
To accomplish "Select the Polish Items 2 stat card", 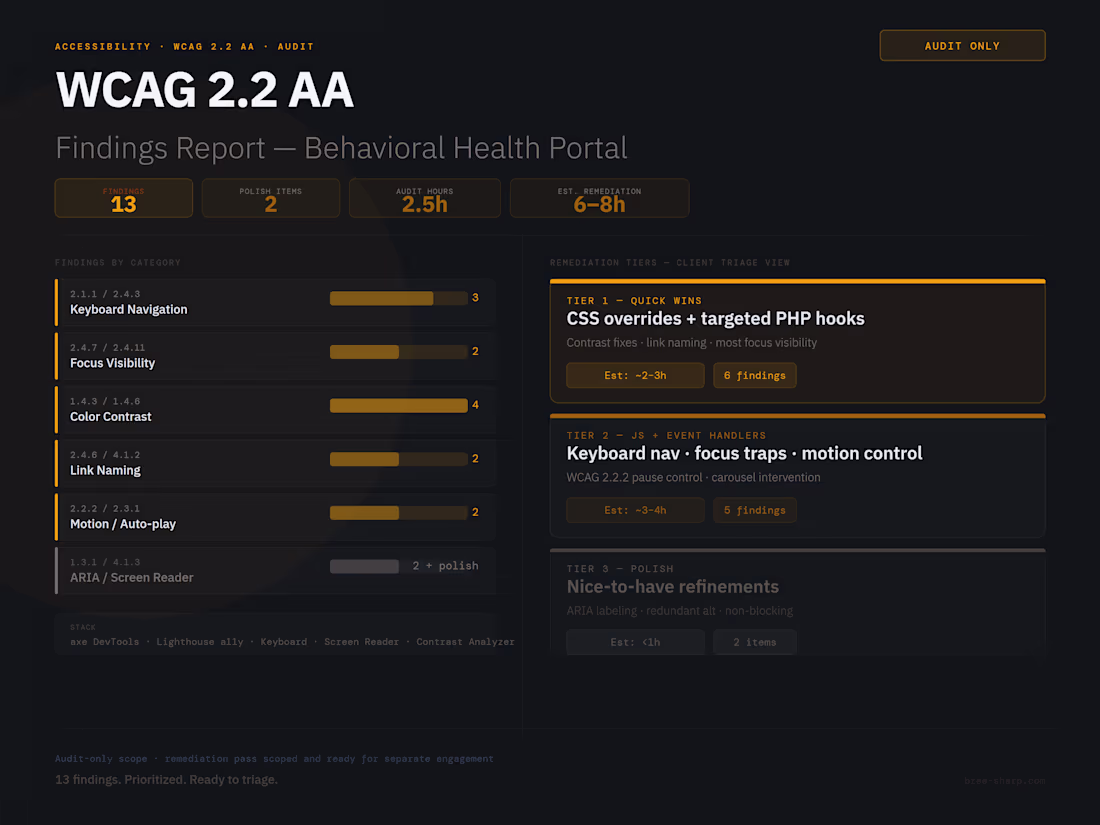I will (x=271, y=198).
